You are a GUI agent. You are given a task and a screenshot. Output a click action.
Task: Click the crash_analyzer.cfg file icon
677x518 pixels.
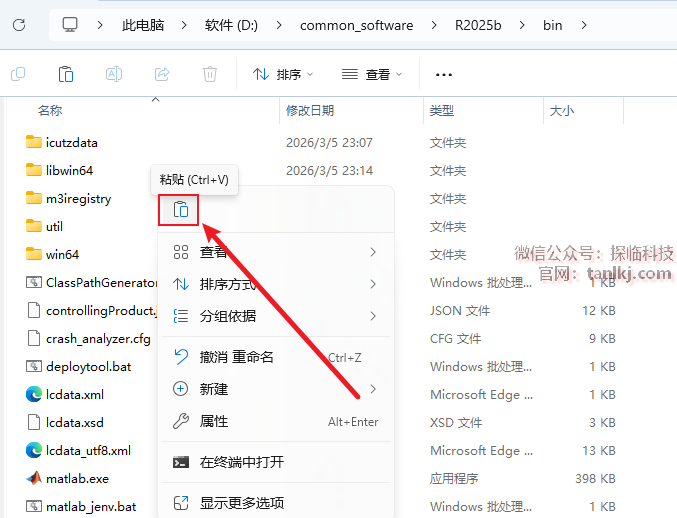point(34,338)
